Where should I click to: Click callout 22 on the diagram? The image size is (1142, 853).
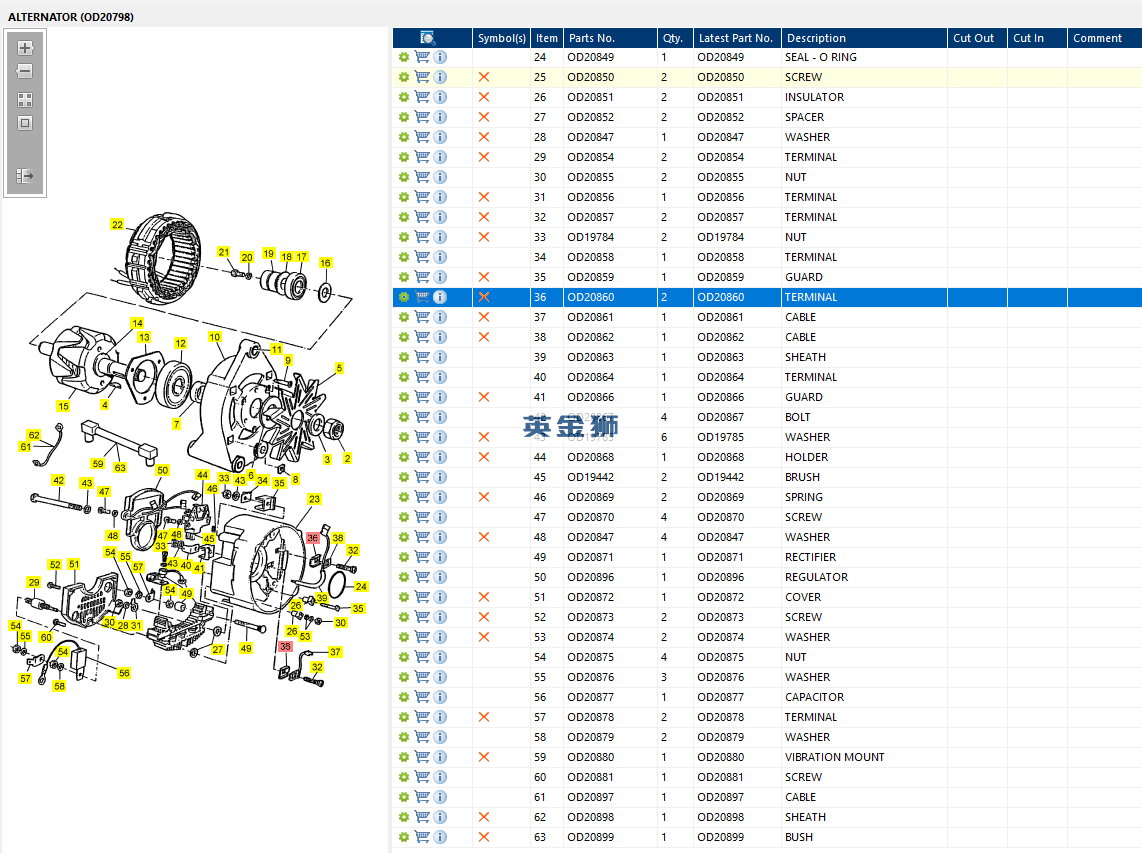point(117,225)
